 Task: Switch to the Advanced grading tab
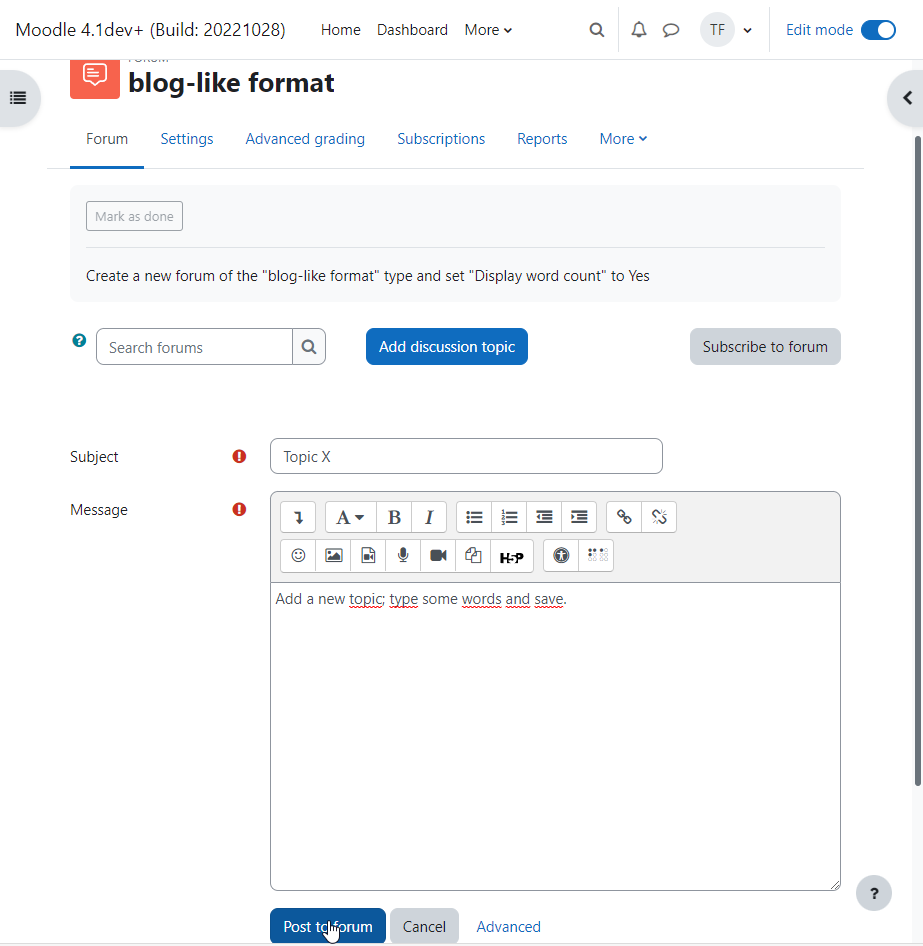[x=305, y=139]
